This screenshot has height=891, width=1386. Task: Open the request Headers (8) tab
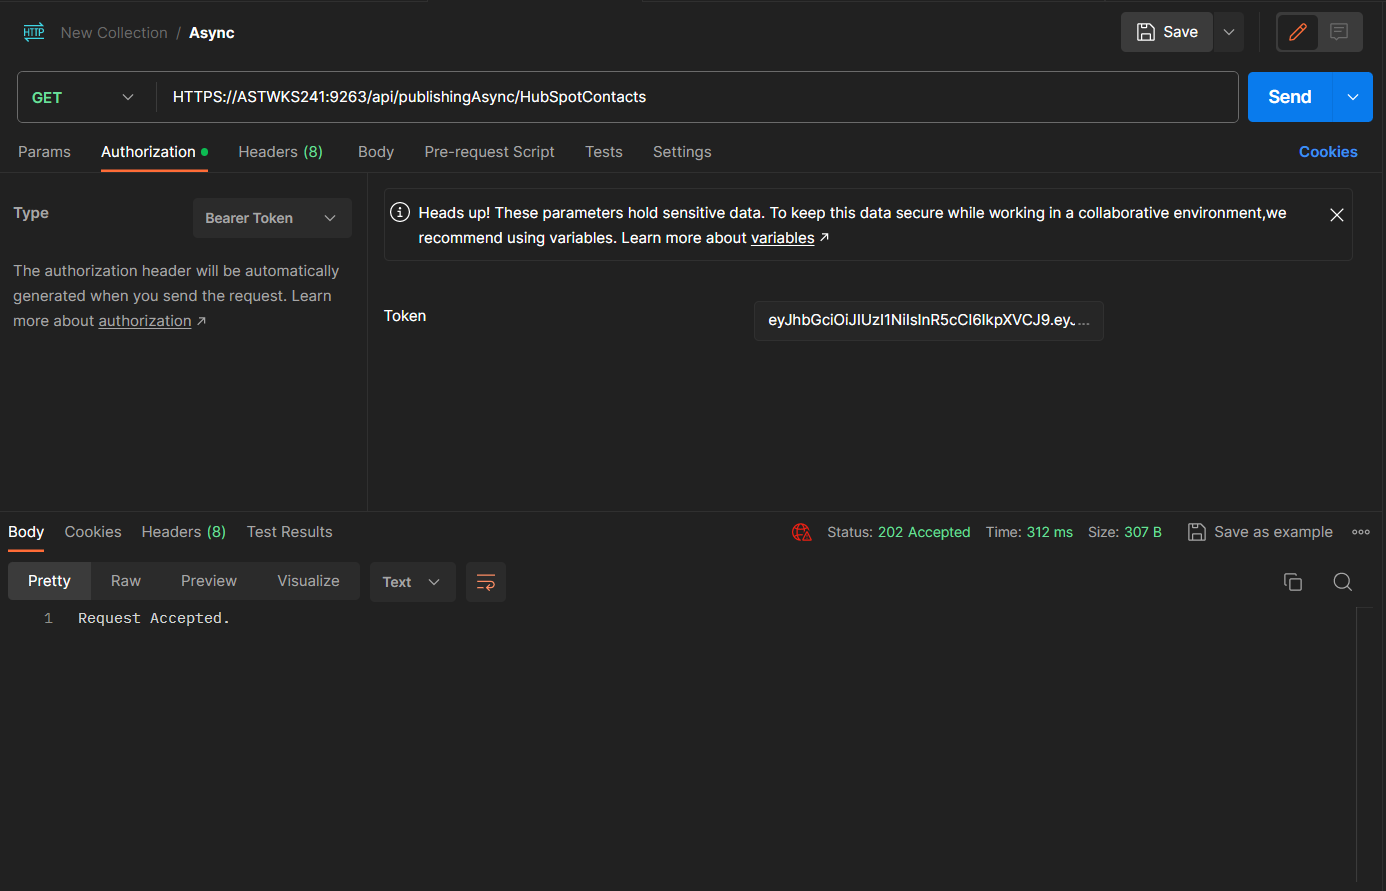[x=280, y=152]
